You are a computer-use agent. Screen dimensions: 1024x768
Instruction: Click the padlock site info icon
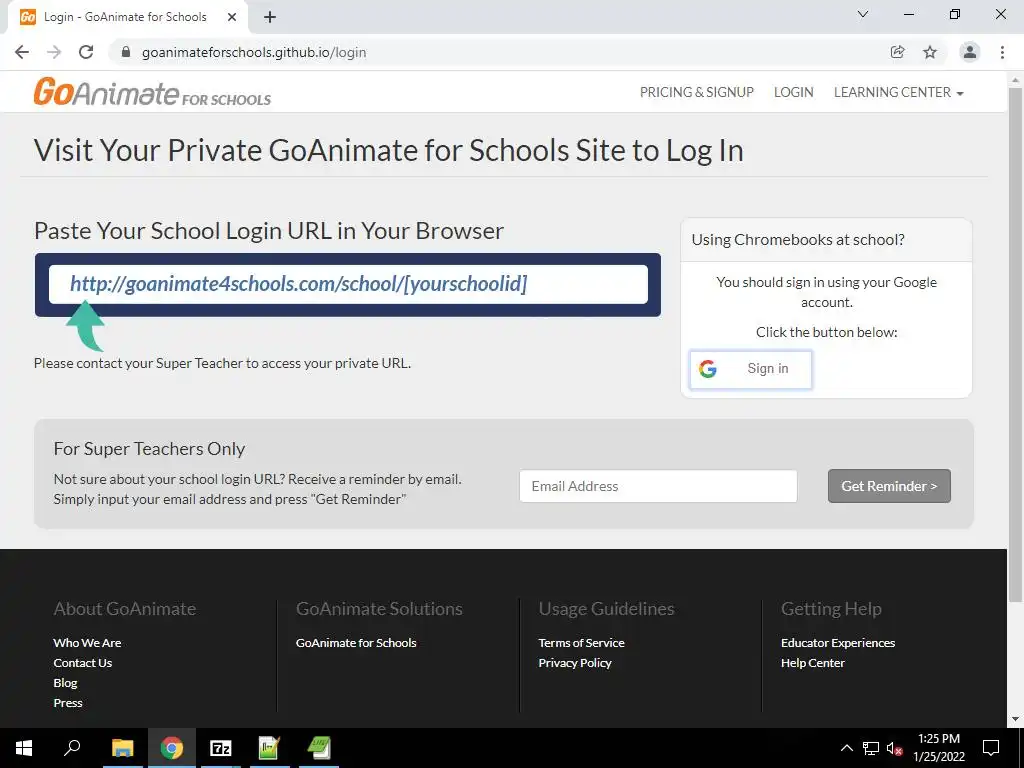point(127,52)
